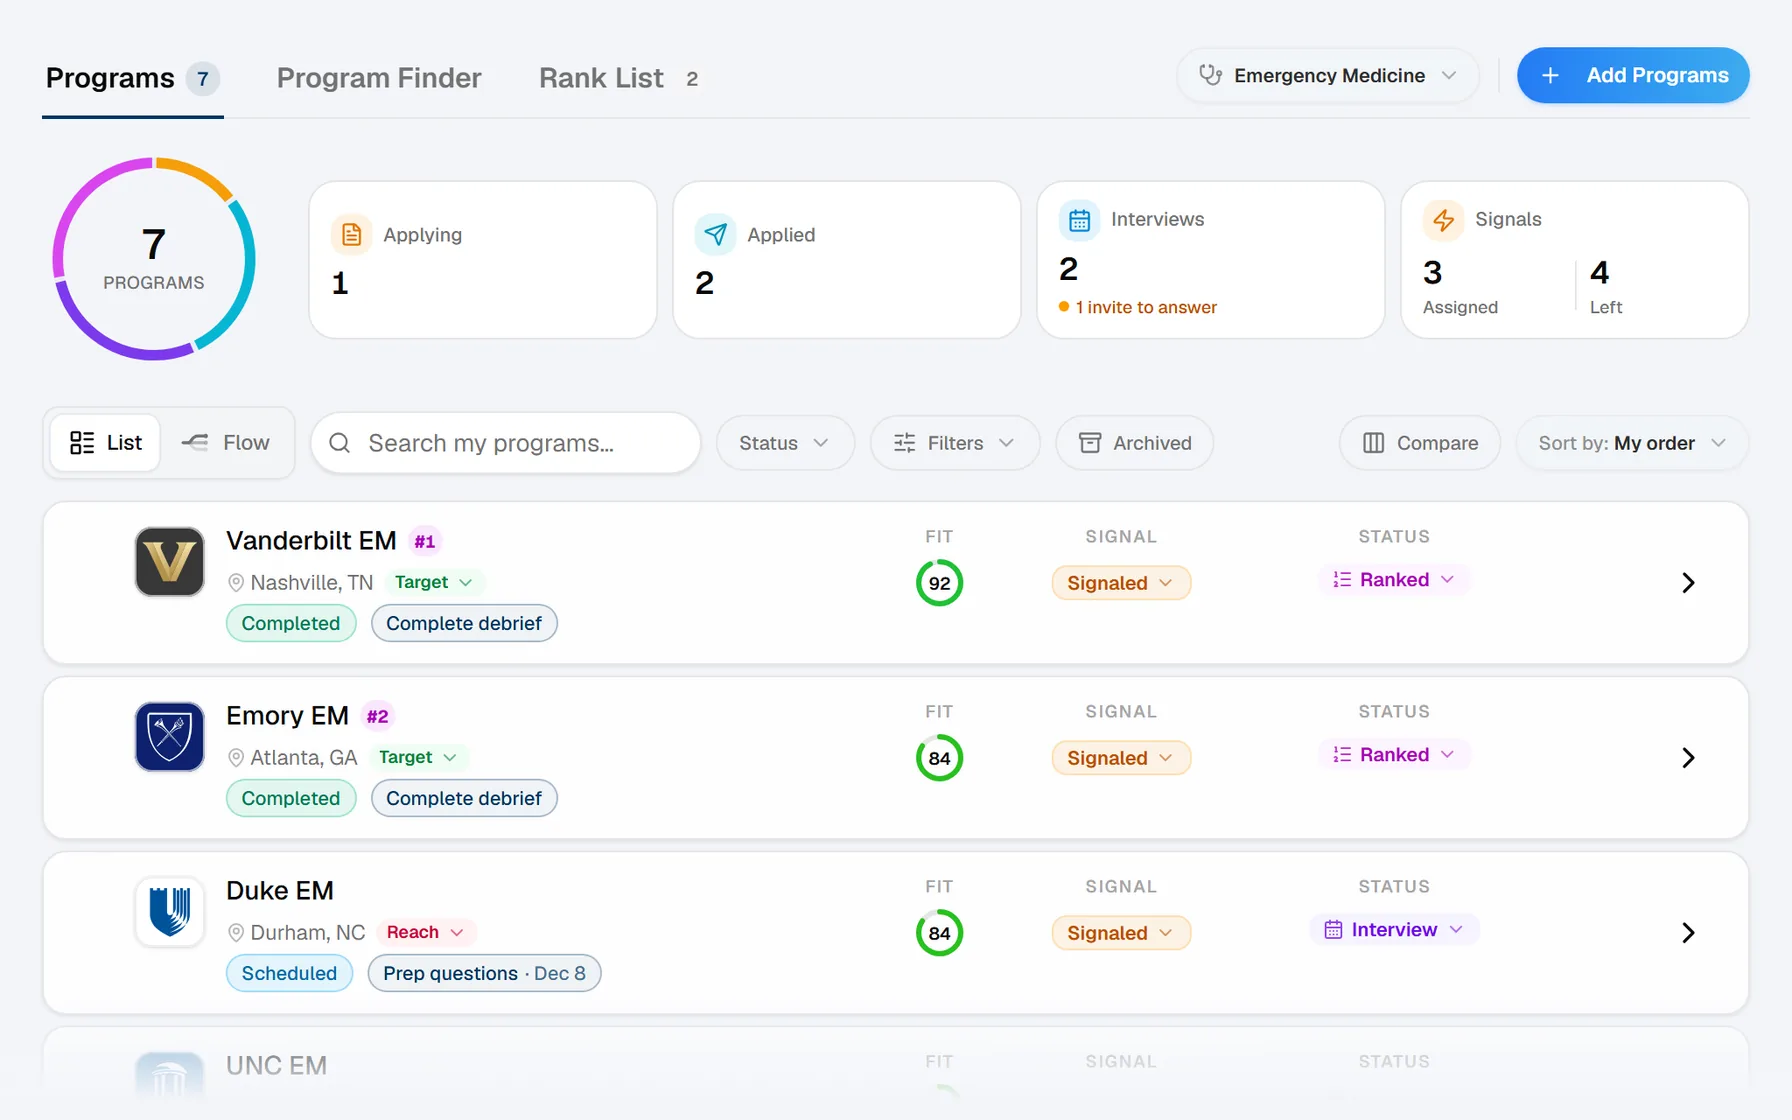Expand the Filters dropdown
The height and width of the screenshot is (1120, 1792).
[955, 443]
